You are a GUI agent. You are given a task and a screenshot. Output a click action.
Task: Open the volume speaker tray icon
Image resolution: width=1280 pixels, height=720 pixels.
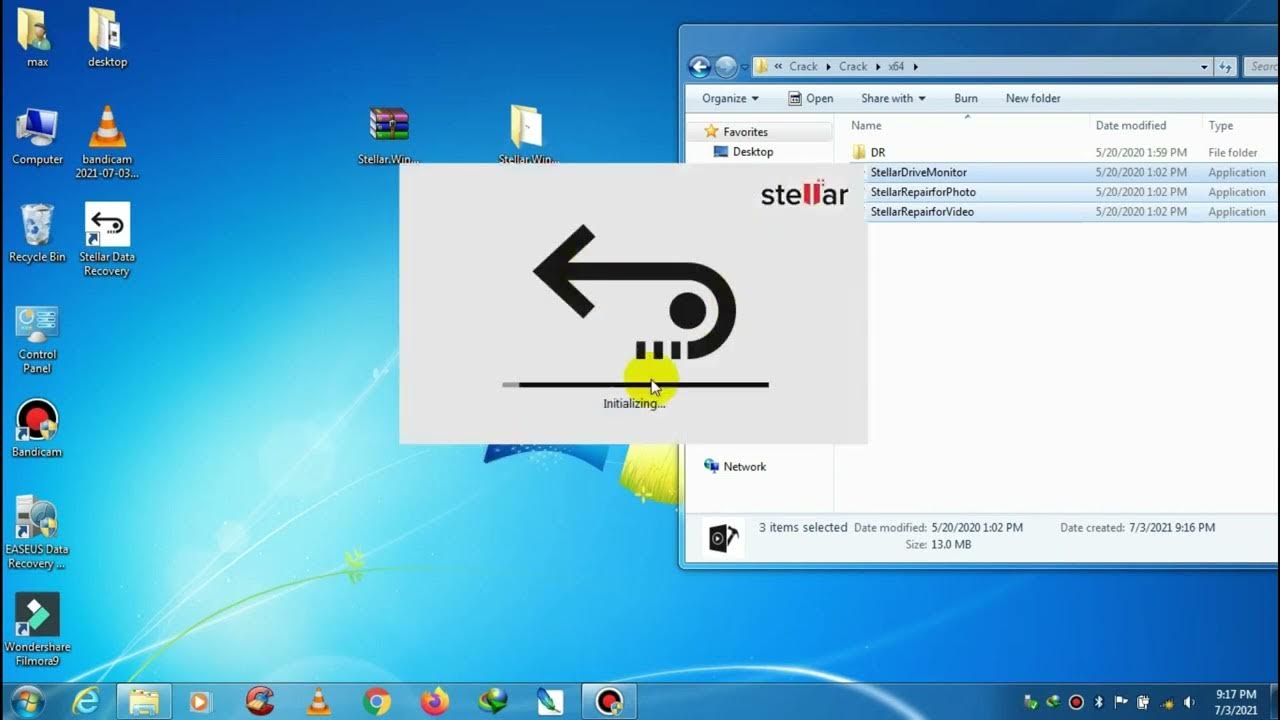[1189, 702]
